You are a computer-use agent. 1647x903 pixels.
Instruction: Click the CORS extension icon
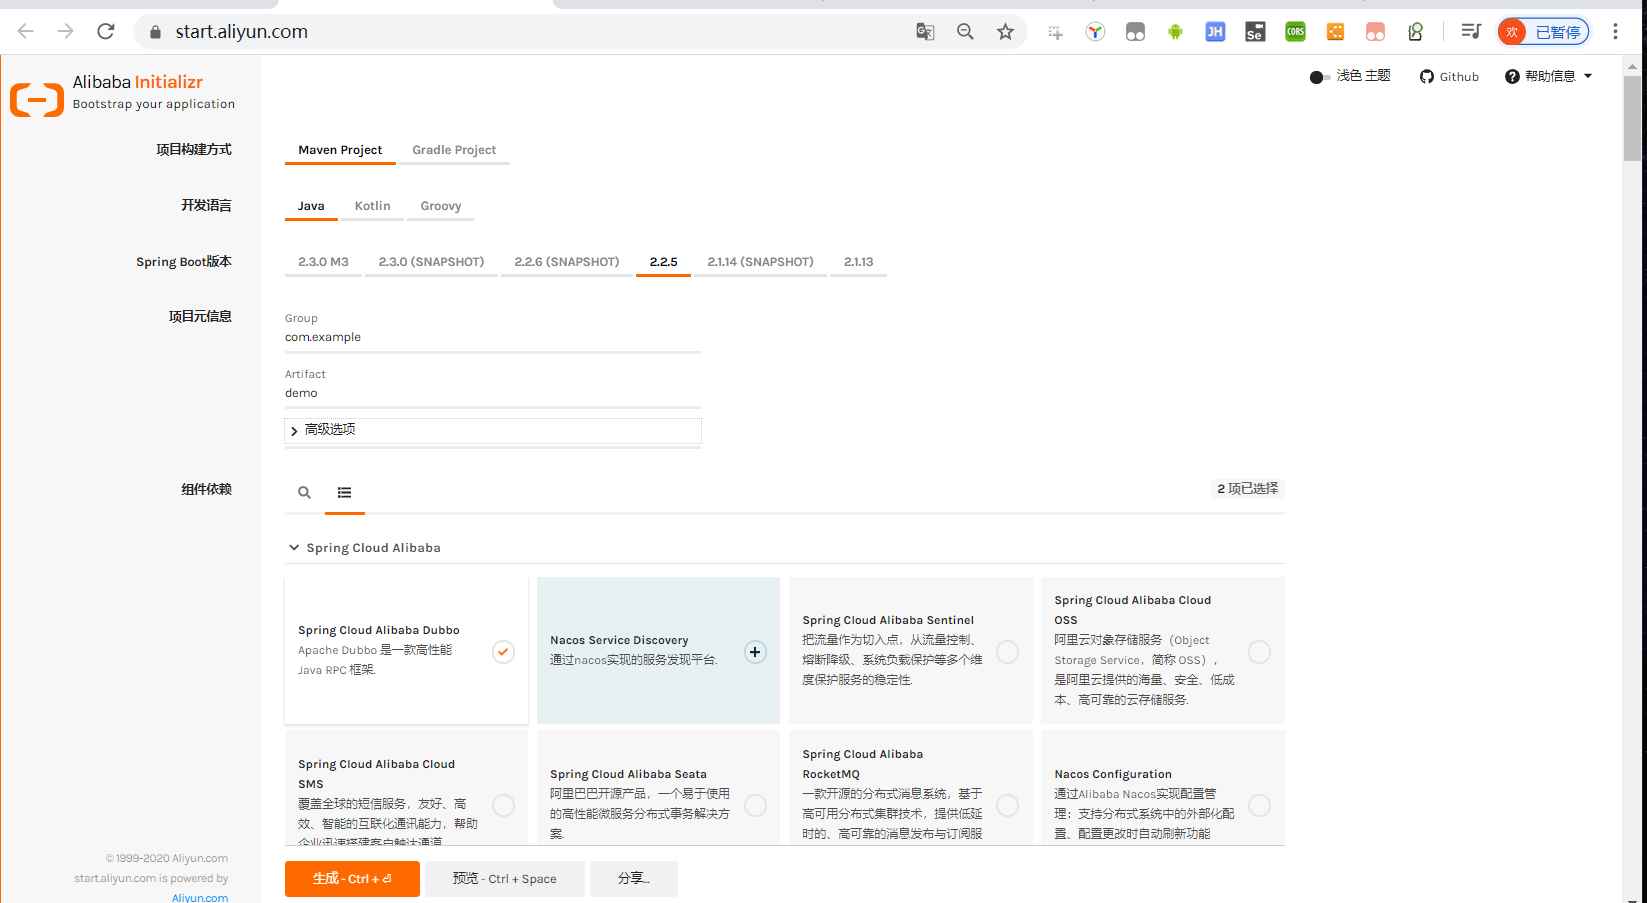click(x=1295, y=32)
